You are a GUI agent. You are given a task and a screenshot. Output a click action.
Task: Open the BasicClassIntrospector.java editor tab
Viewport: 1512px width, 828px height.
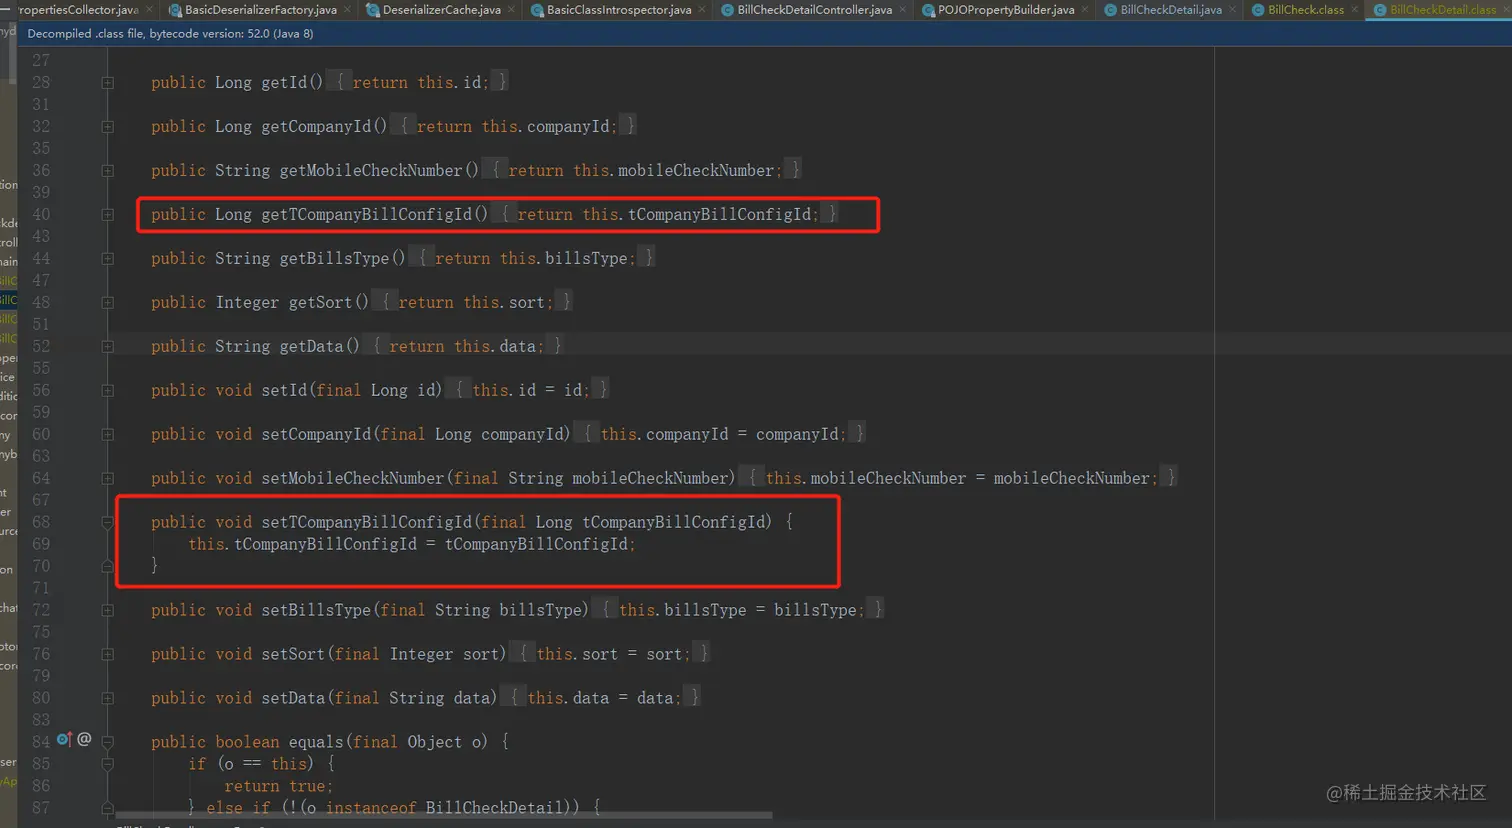pos(618,10)
